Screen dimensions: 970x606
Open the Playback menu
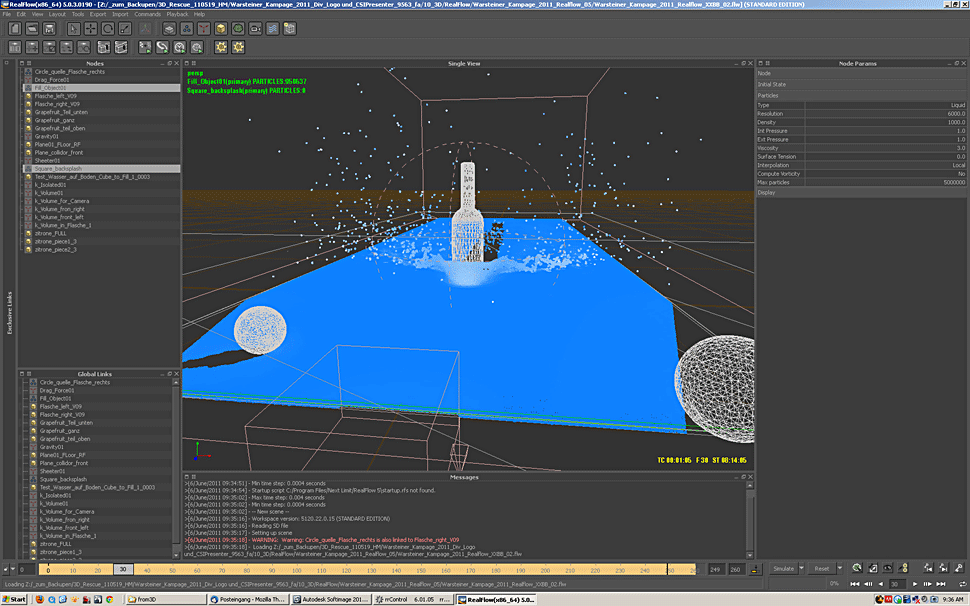click(x=177, y=14)
